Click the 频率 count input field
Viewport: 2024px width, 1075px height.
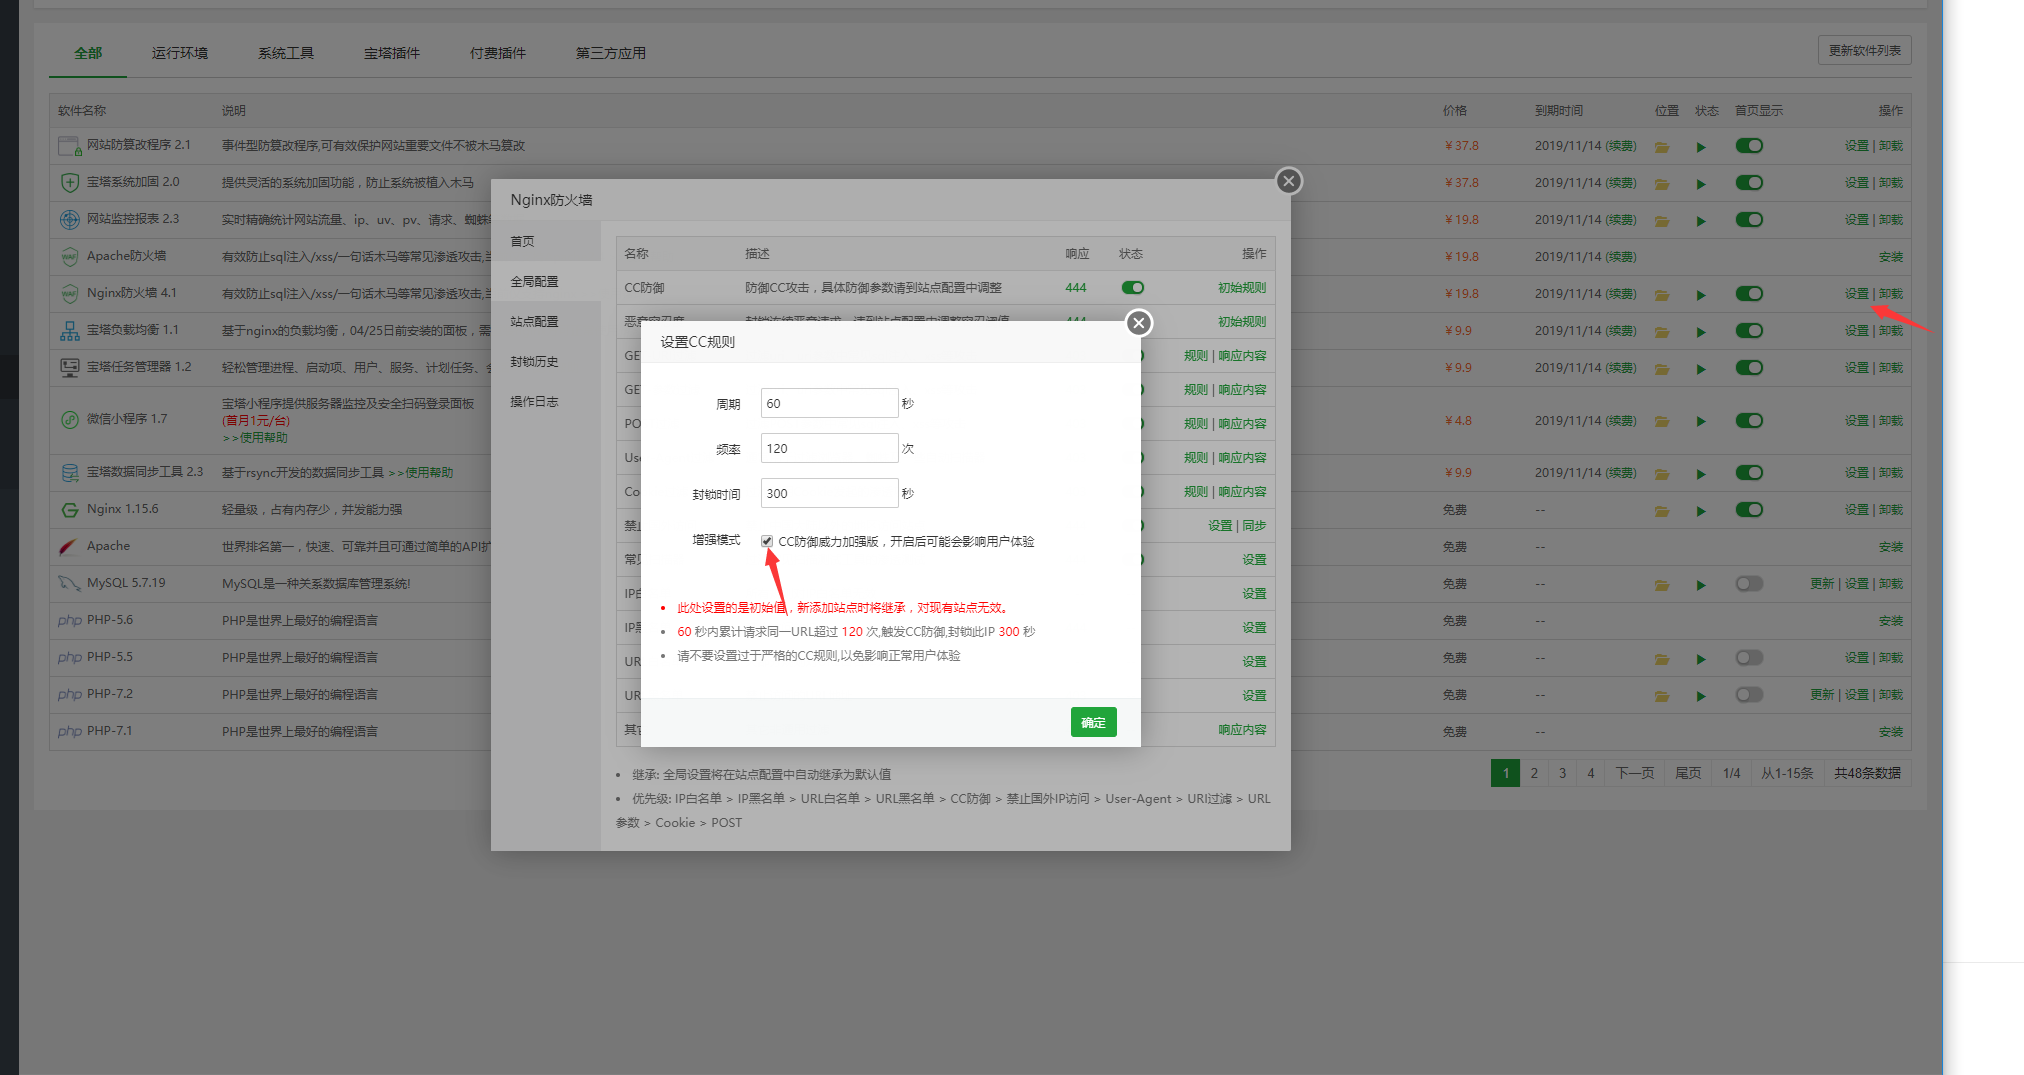point(829,448)
